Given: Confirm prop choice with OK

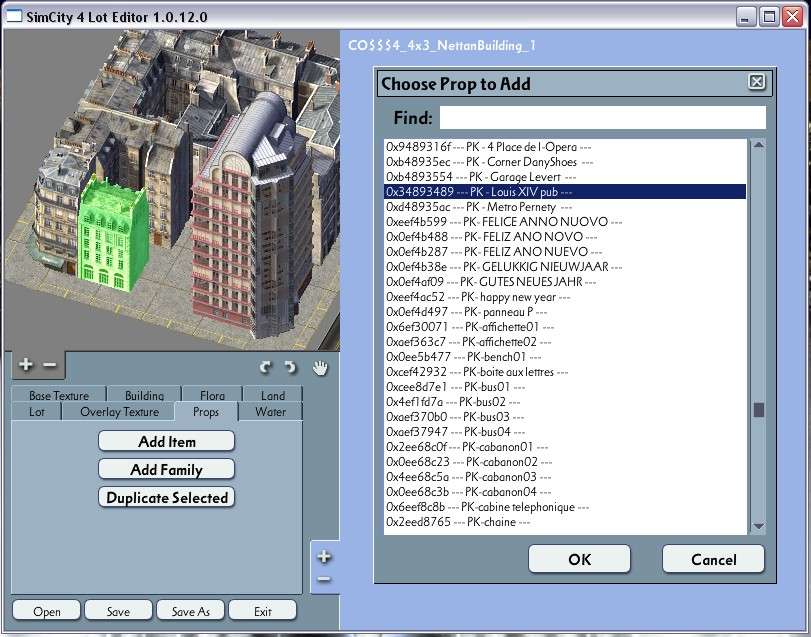Looking at the screenshot, I should pyautogui.click(x=579, y=559).
